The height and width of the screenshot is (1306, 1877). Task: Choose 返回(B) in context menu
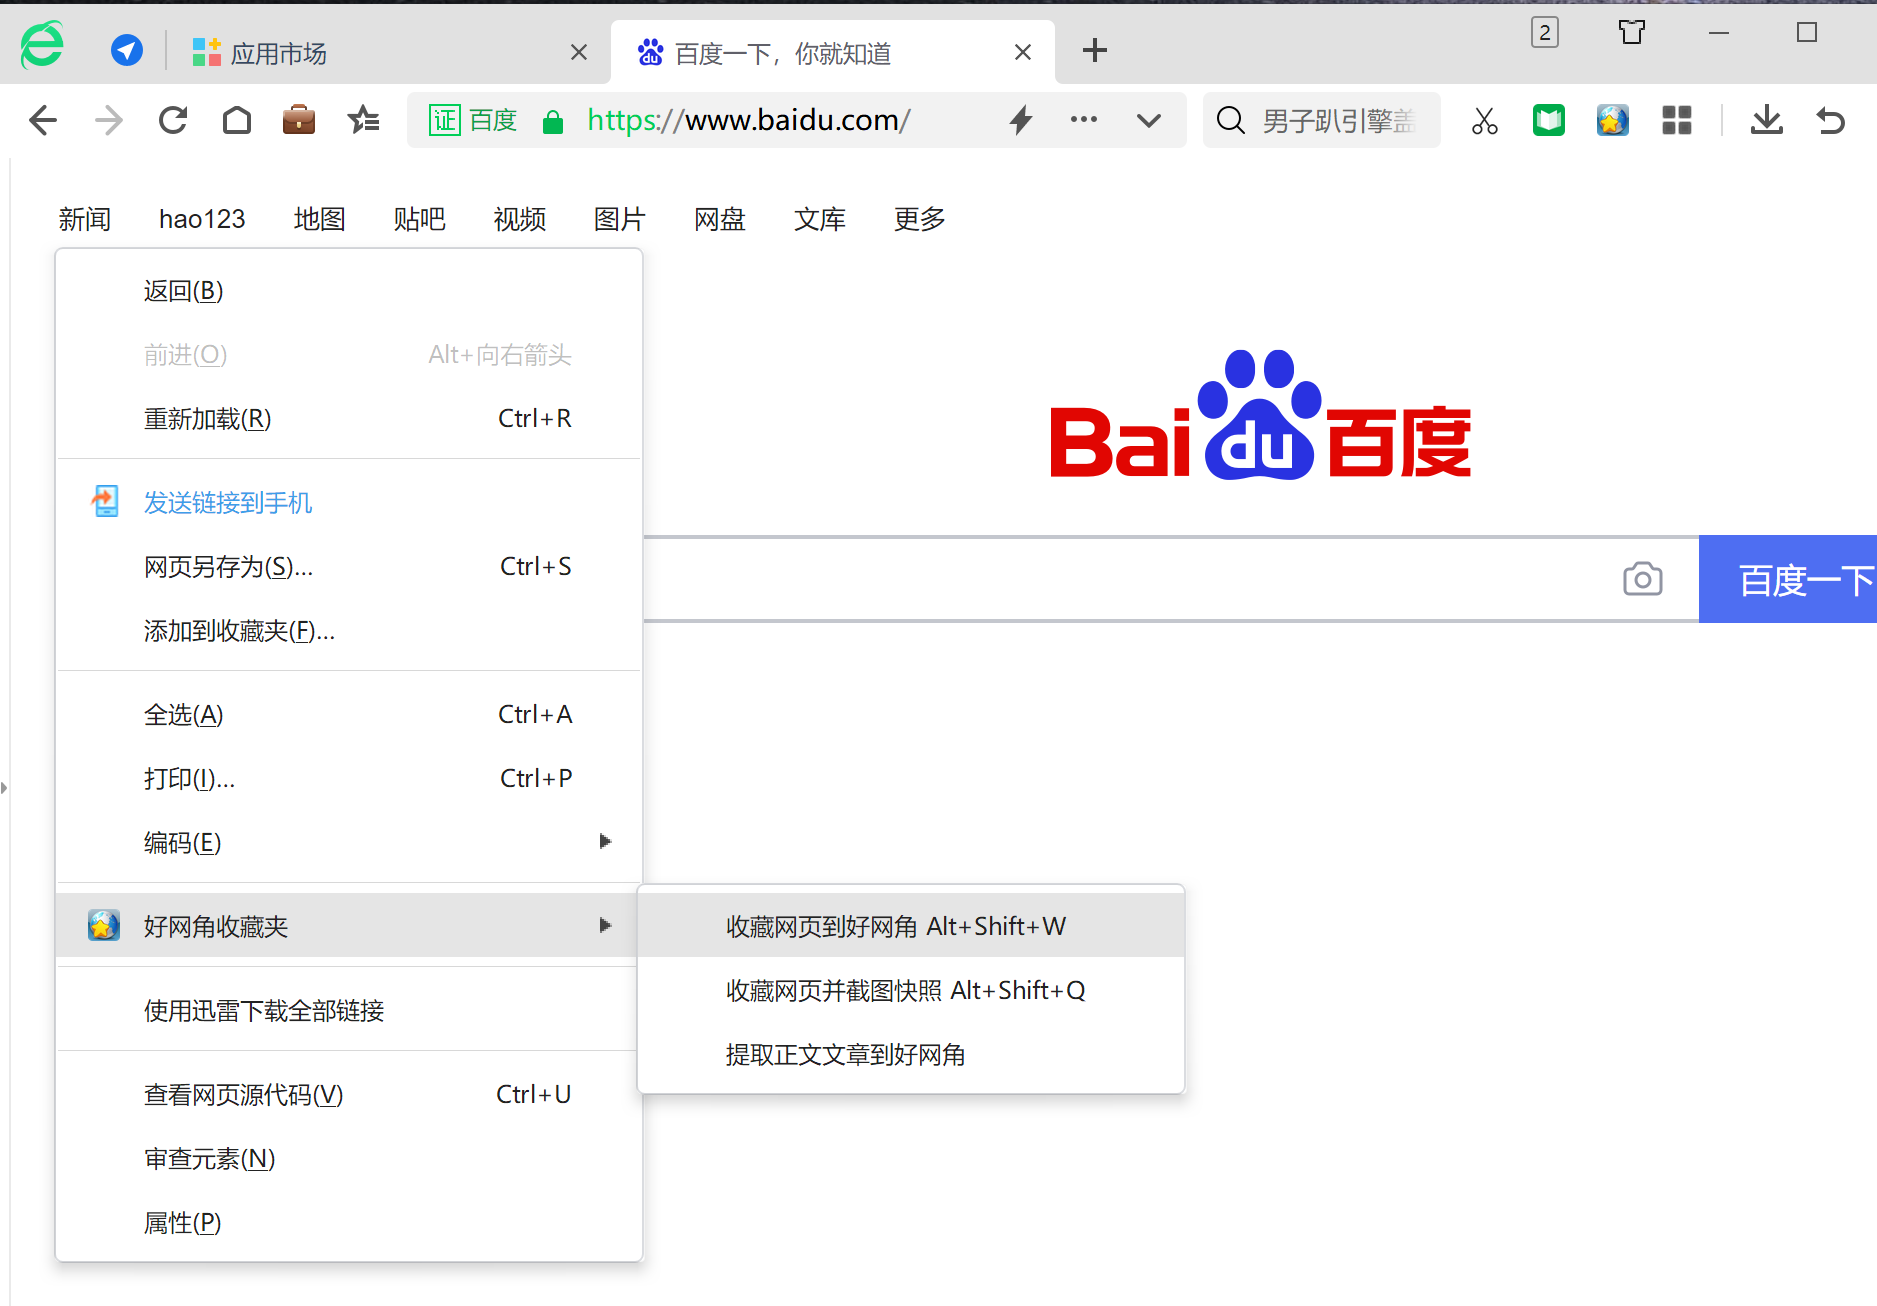[x=349, y=291]
